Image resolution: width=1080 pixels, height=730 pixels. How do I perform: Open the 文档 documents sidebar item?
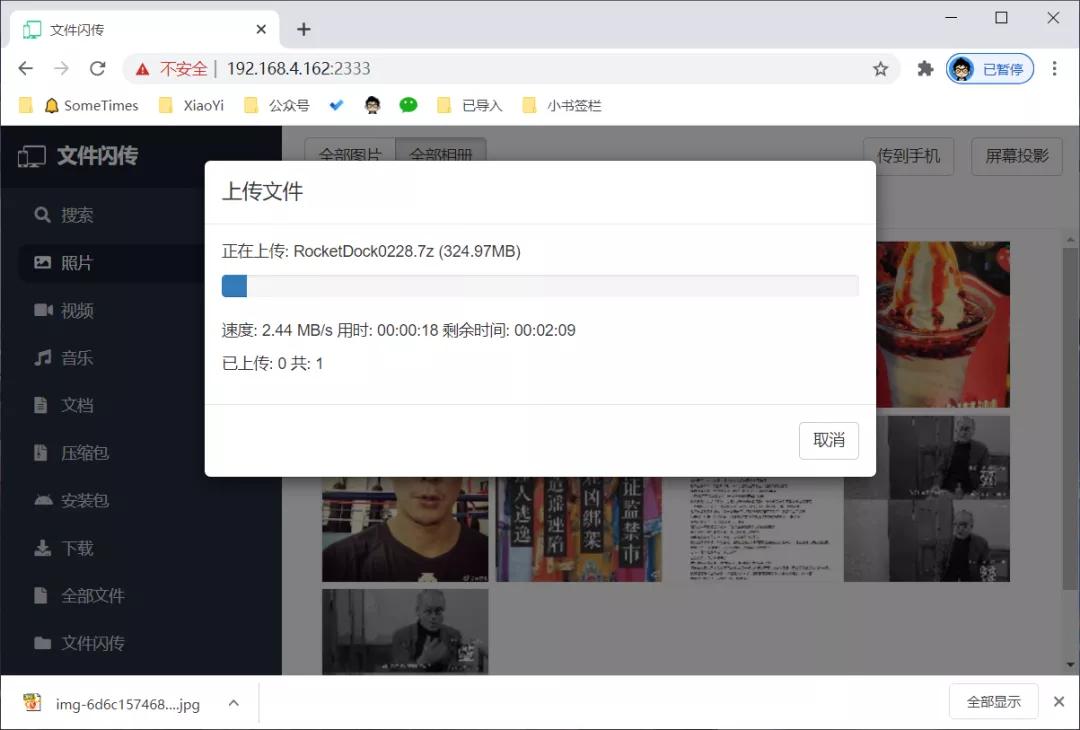tap(76, 405)
